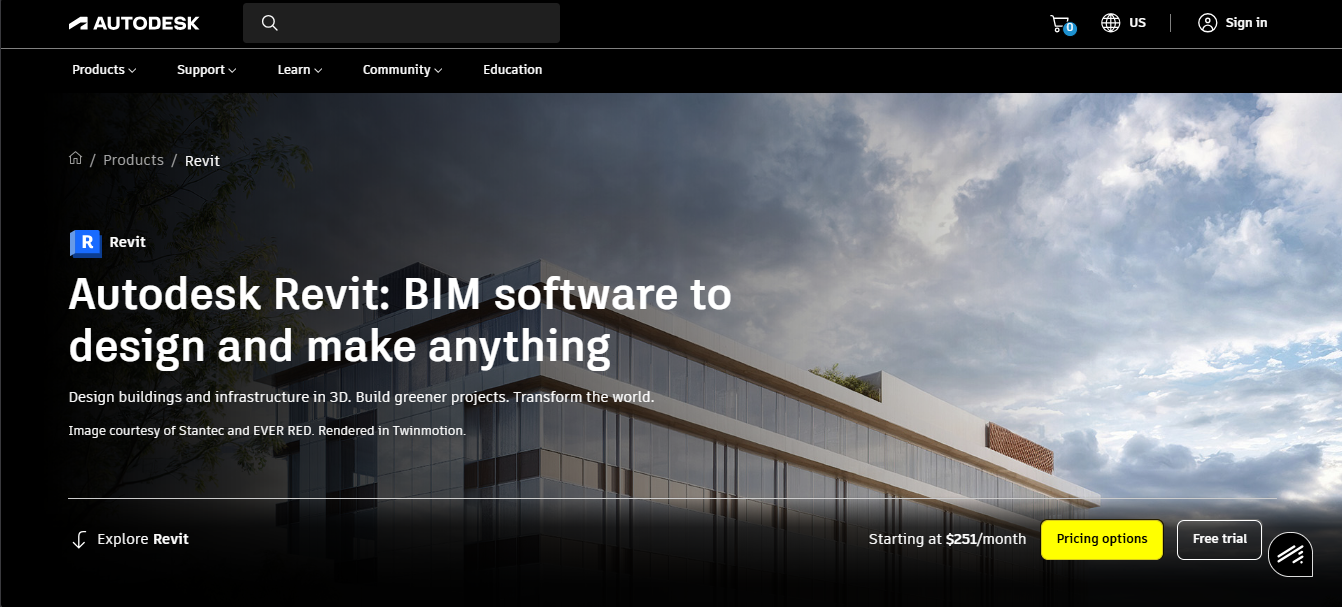This screenshot has width=1342, height=607.
Task: Click the "Starting at $251/month" text
Action: (947, 539)
